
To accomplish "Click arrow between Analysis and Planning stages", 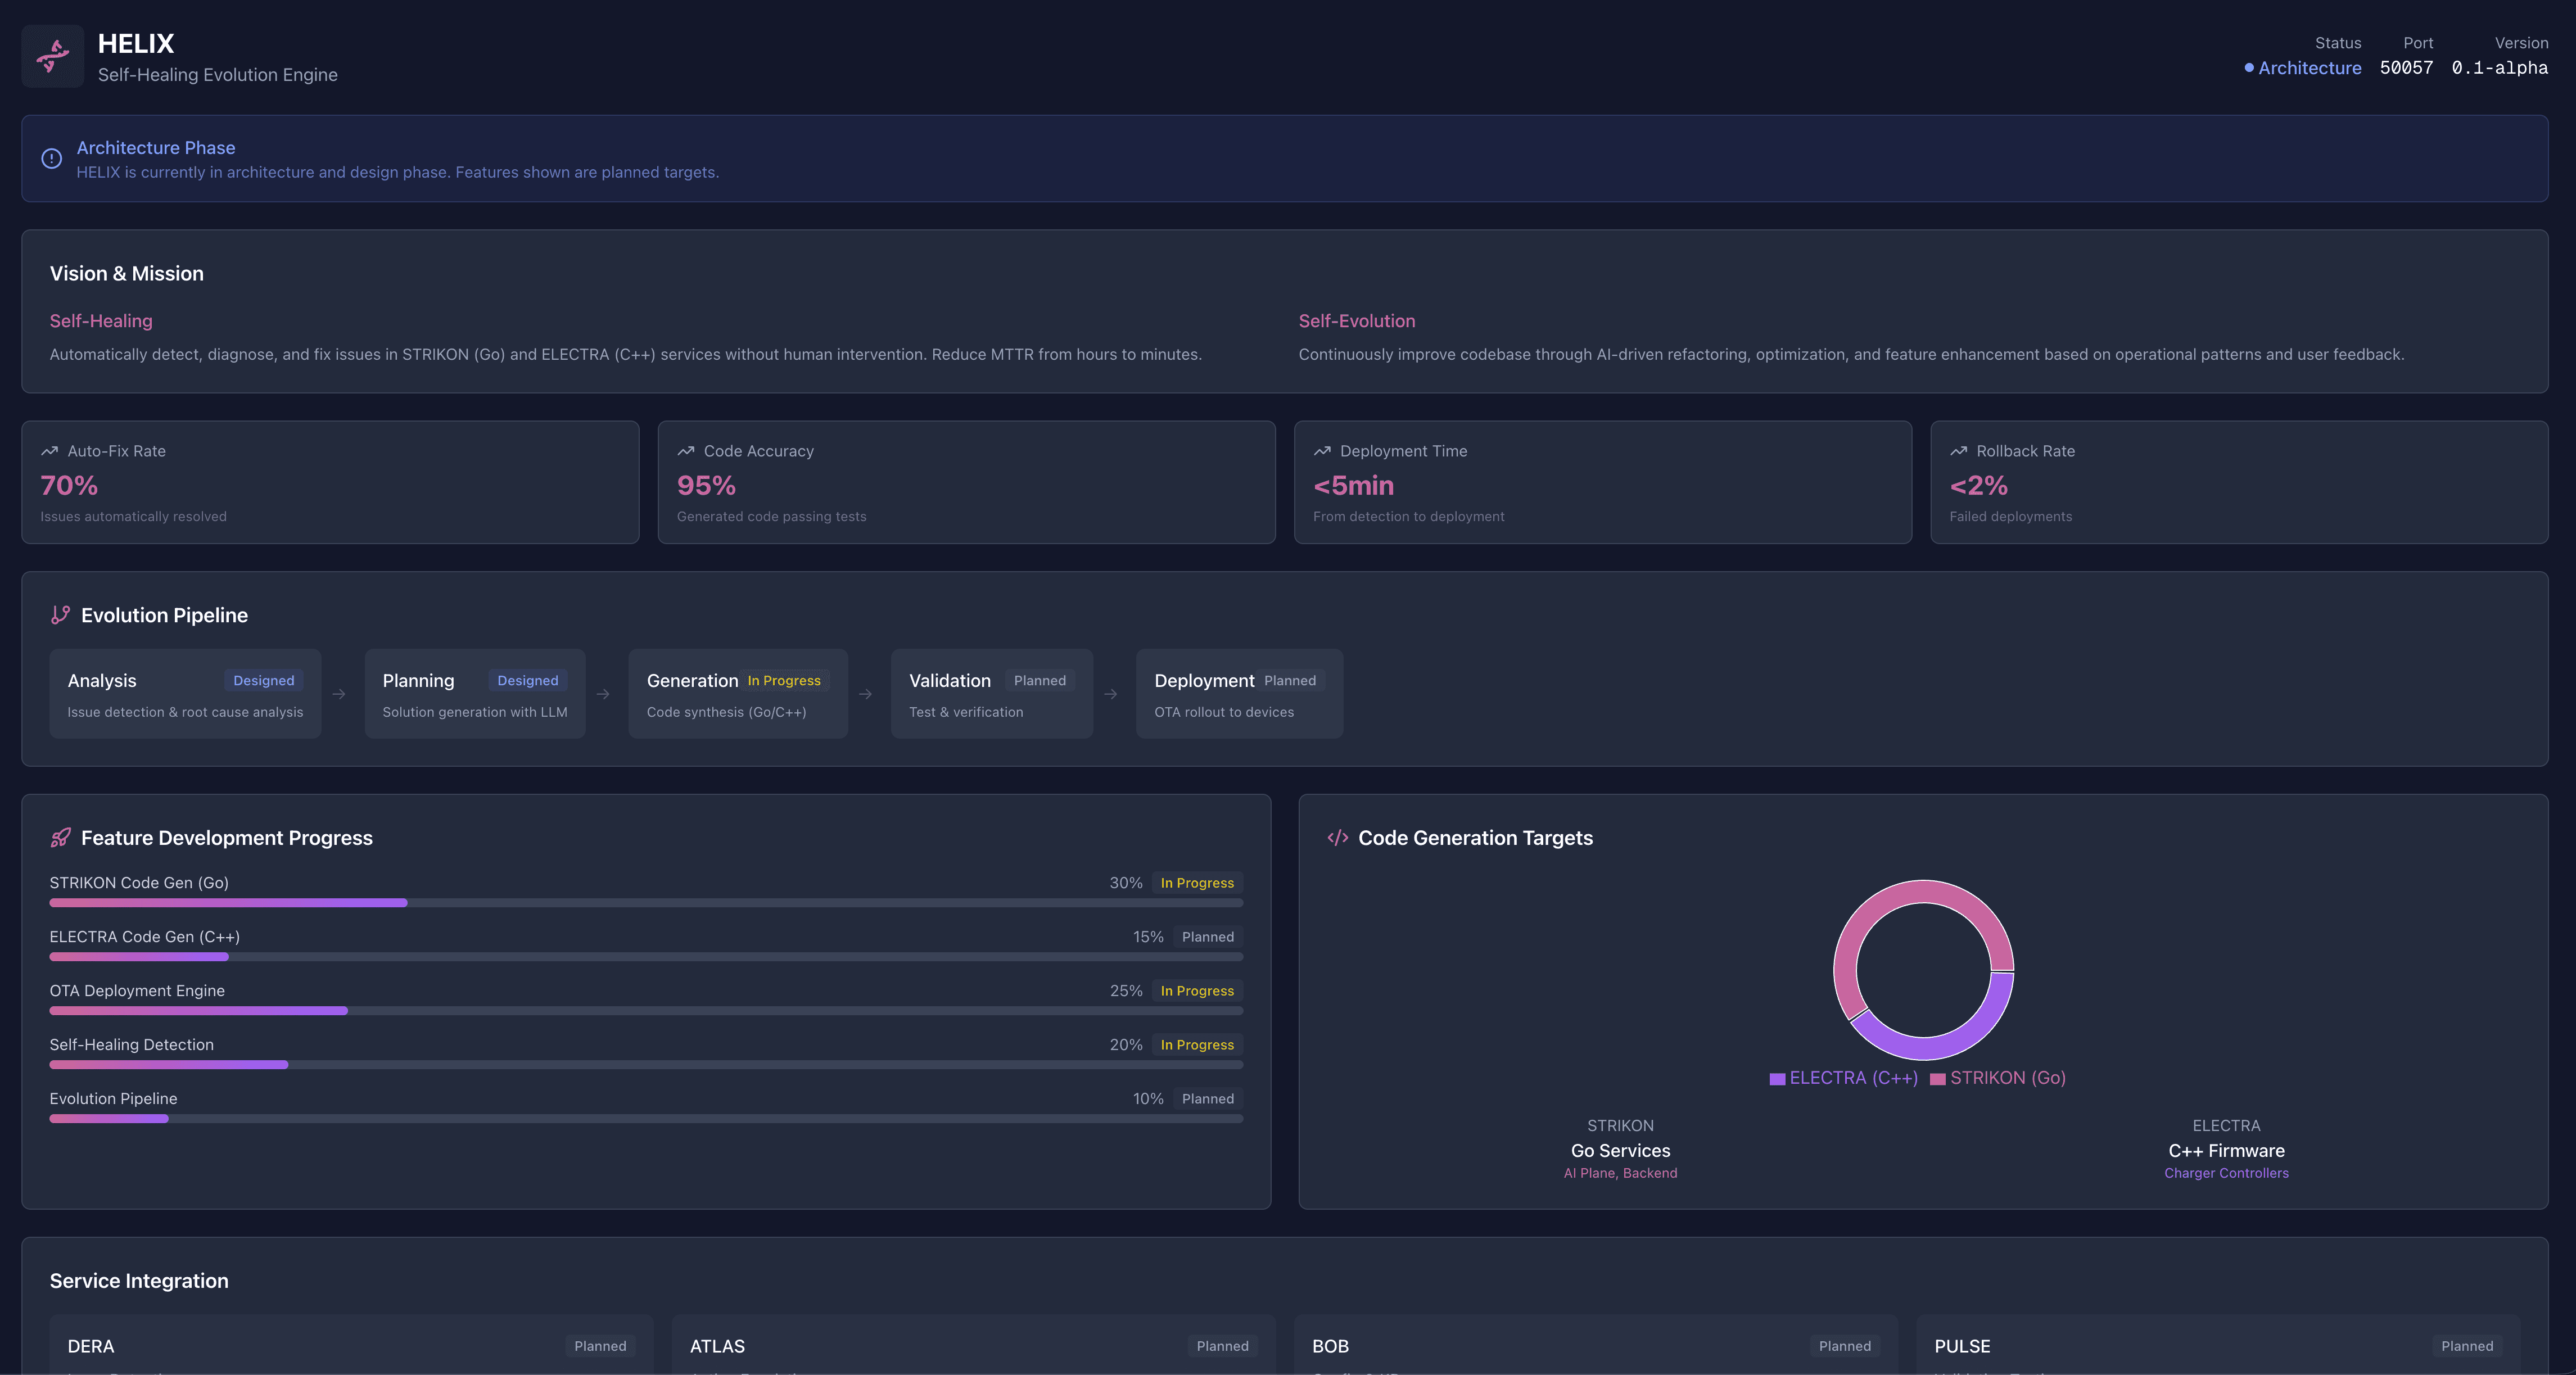I will coord(339,694).
